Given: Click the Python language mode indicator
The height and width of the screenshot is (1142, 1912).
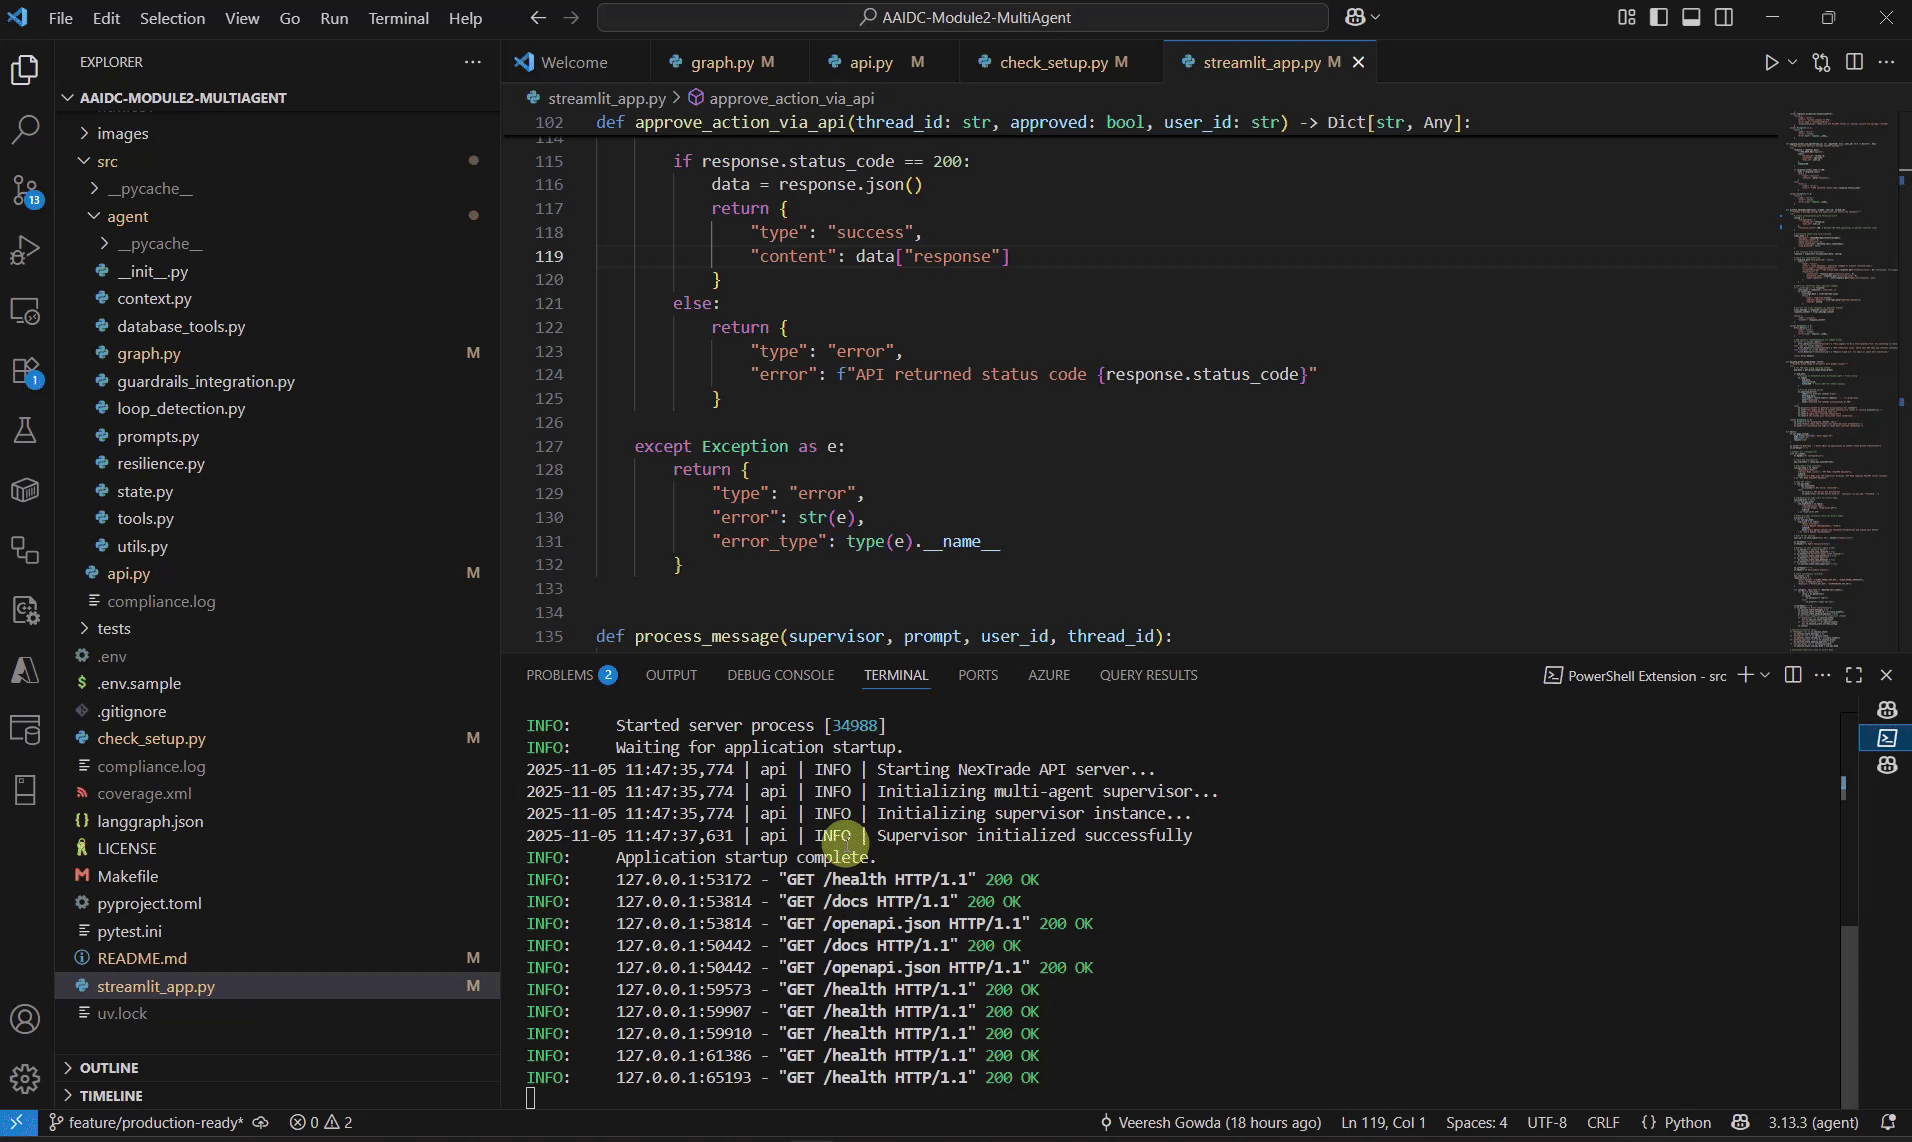Looking at the screenshot, I should pyautogui.click(x=1687, y=1122).
